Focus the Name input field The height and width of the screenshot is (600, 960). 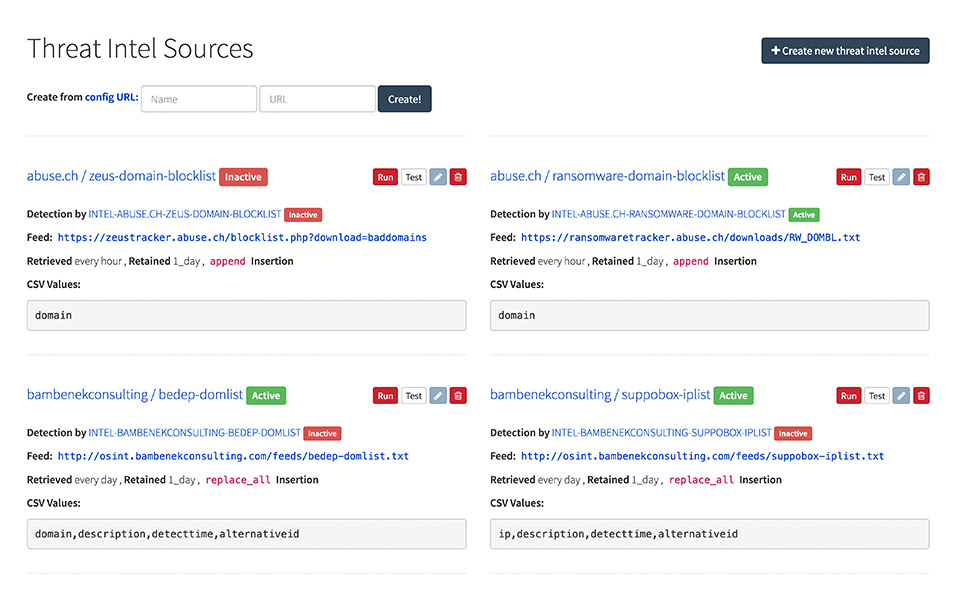[x=199, y=99]
